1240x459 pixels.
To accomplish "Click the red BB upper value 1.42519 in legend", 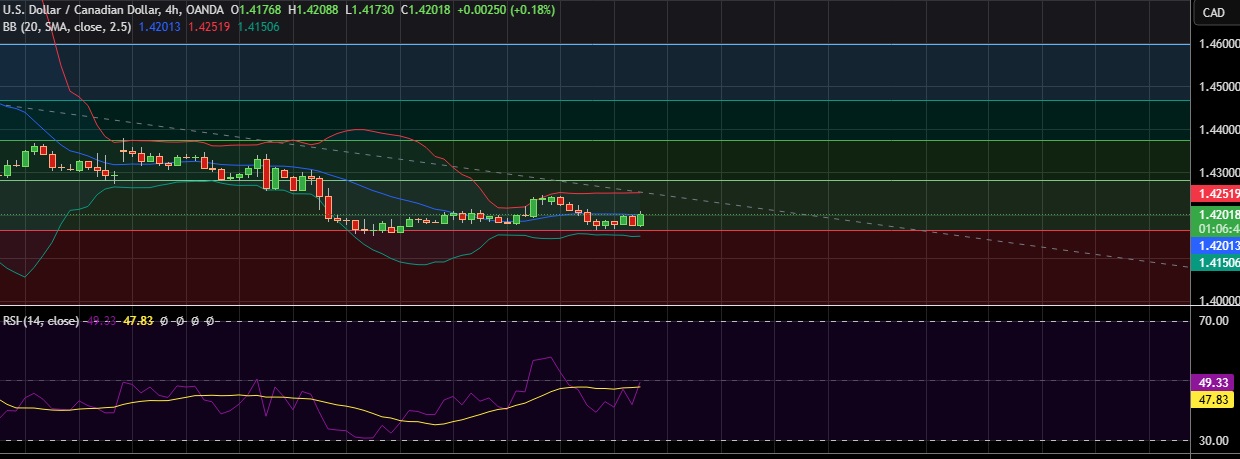I will pos(208,27).
